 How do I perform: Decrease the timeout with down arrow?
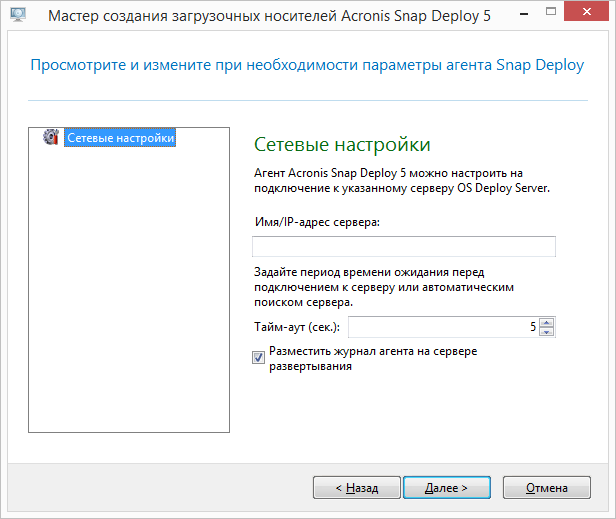tap(546, 332)
